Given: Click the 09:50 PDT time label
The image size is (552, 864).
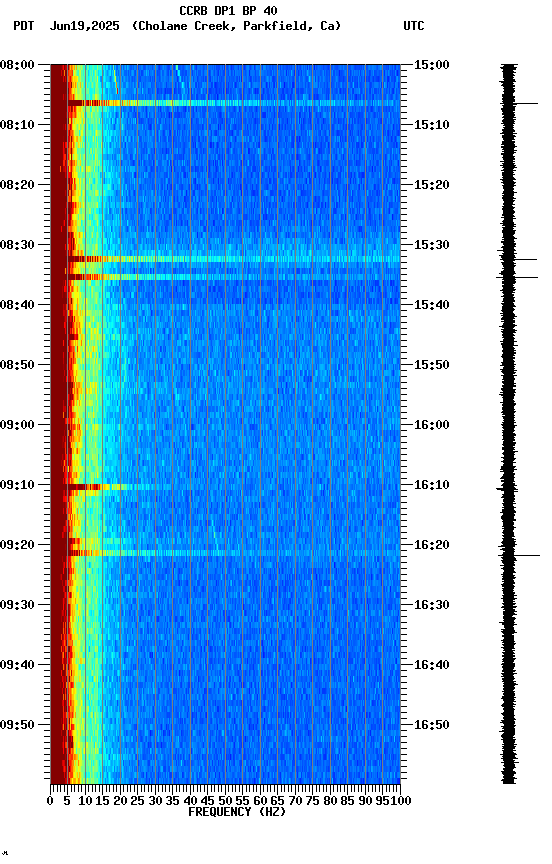Looking at the screenshot, I should pyautogui.click(x=17, y=725).
